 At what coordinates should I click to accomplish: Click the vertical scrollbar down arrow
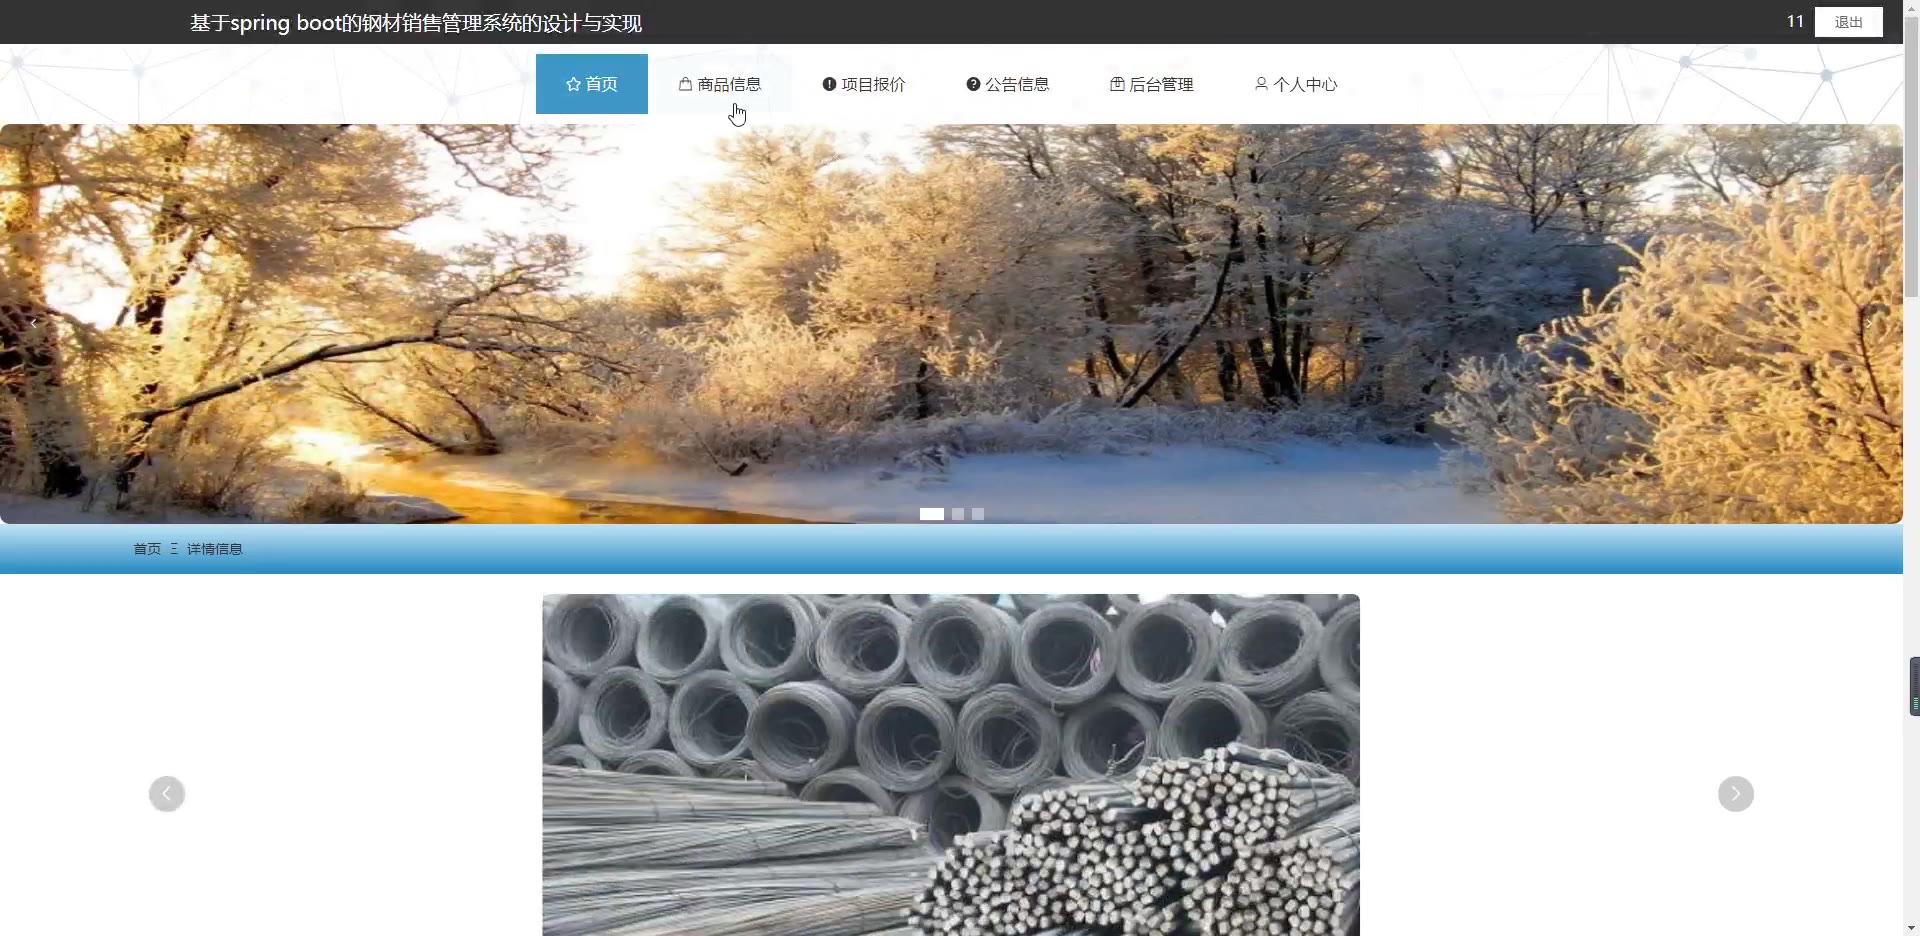pyautogui.click(x=1911, y=927)
